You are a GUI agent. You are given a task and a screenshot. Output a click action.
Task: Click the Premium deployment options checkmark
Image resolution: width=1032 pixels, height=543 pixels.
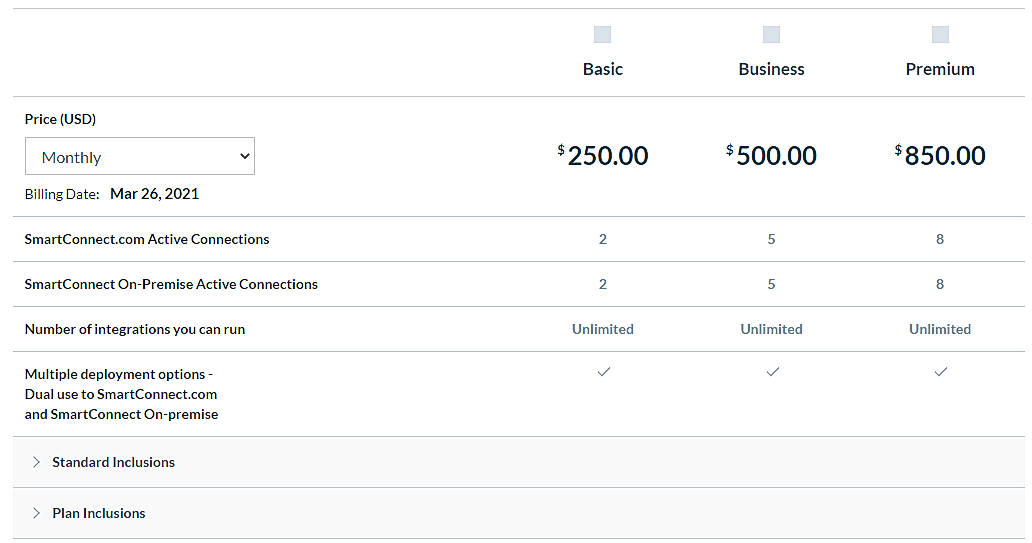click(x=941, y=372)
